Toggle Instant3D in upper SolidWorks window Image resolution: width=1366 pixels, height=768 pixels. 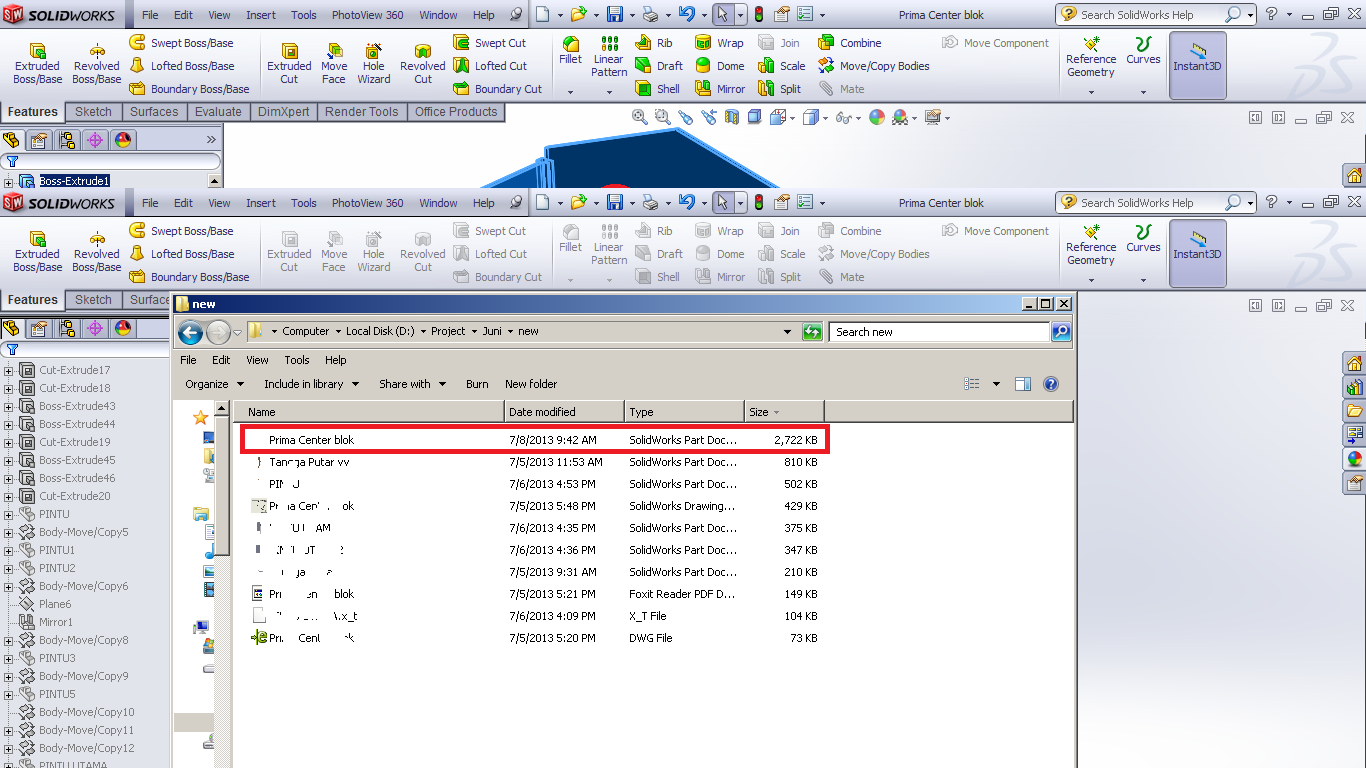point(1198,64)
